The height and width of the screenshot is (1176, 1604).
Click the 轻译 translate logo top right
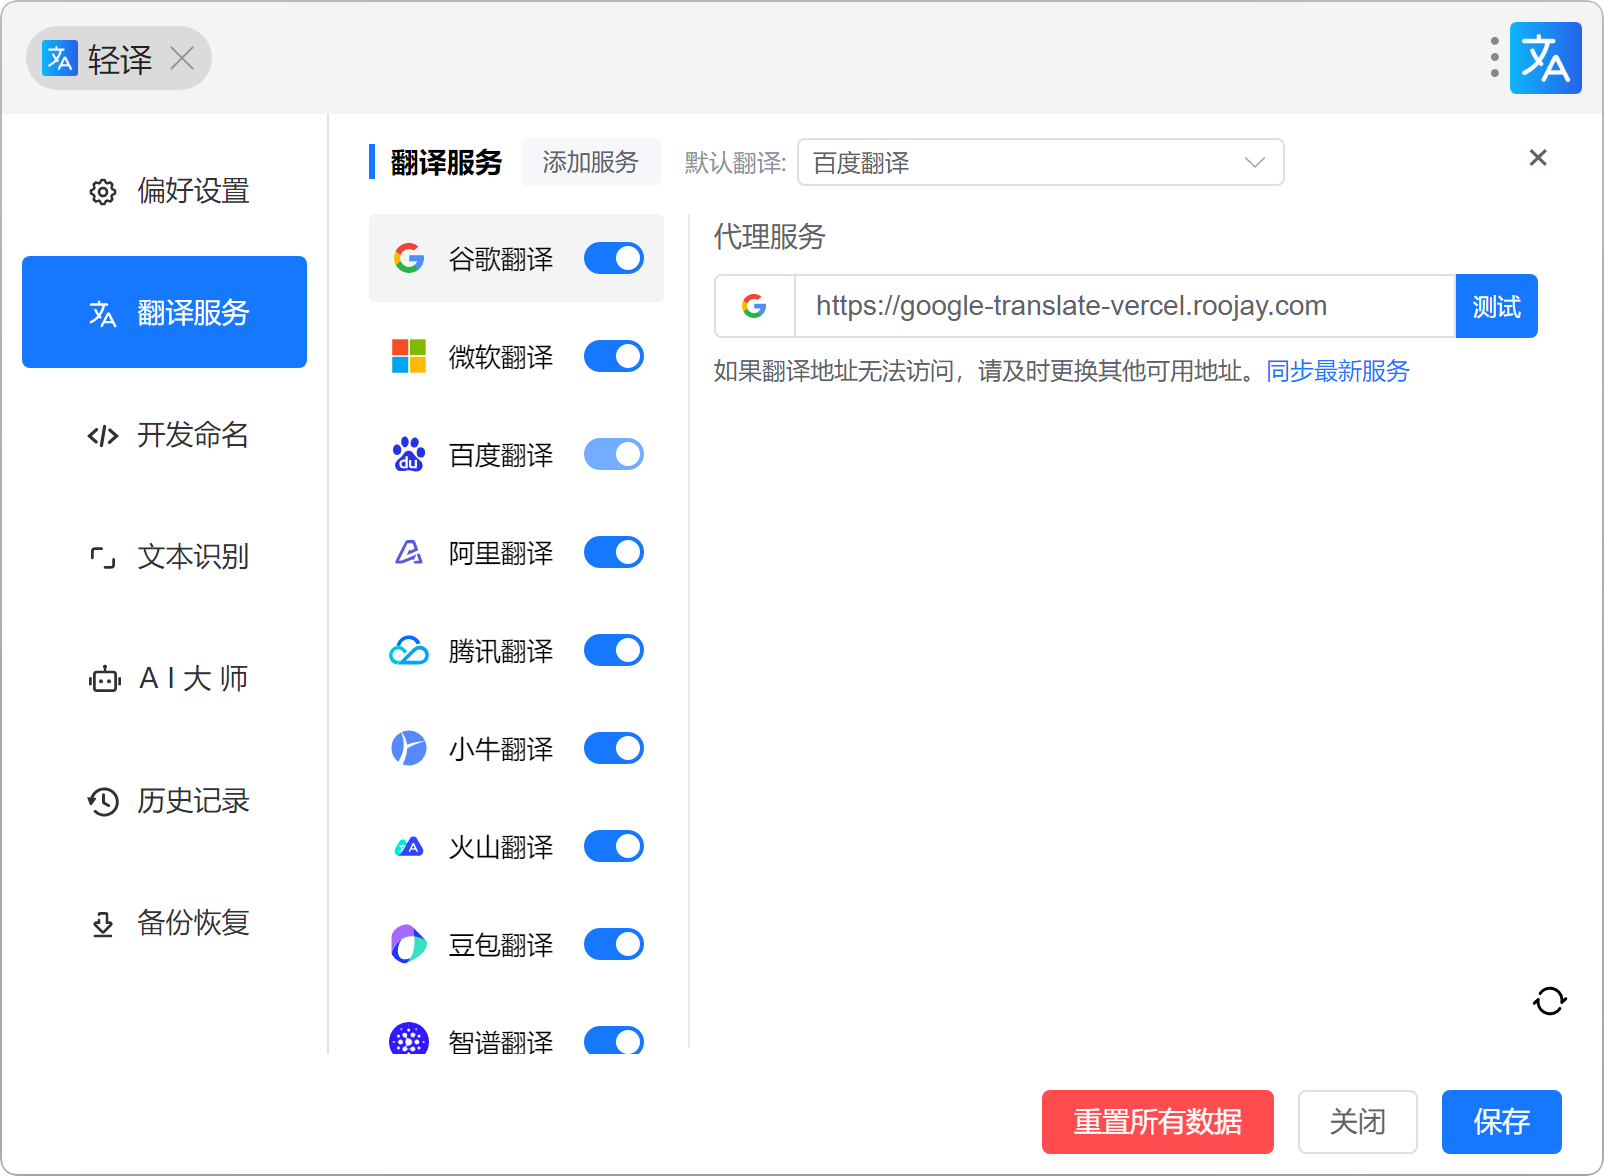click(1545, 58)
